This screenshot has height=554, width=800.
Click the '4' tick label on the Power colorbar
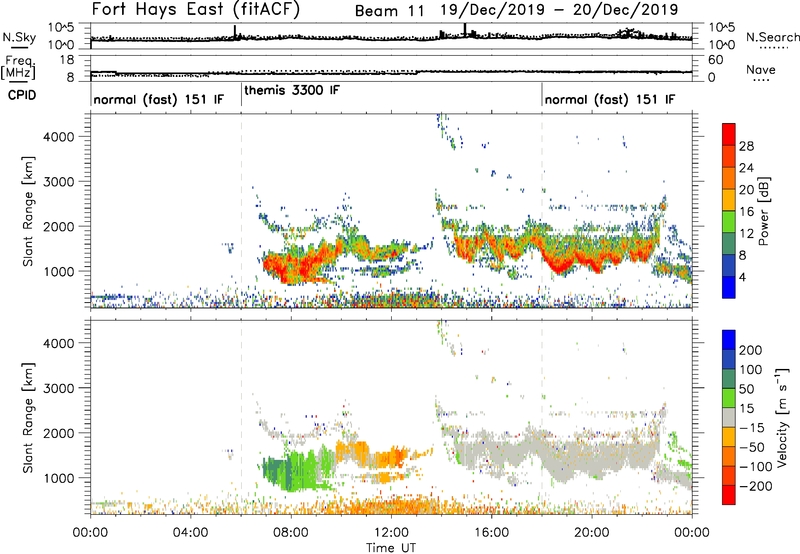(x=742, y=277)
